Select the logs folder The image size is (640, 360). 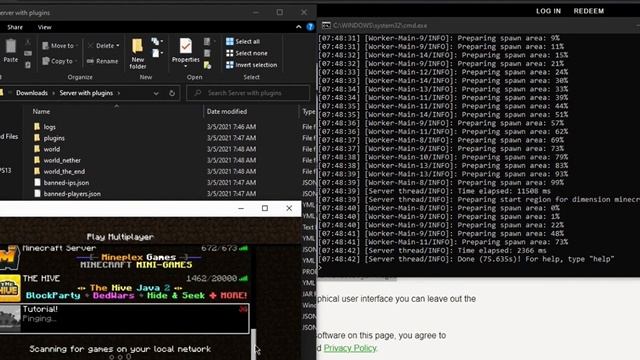(x=49, y=127)
